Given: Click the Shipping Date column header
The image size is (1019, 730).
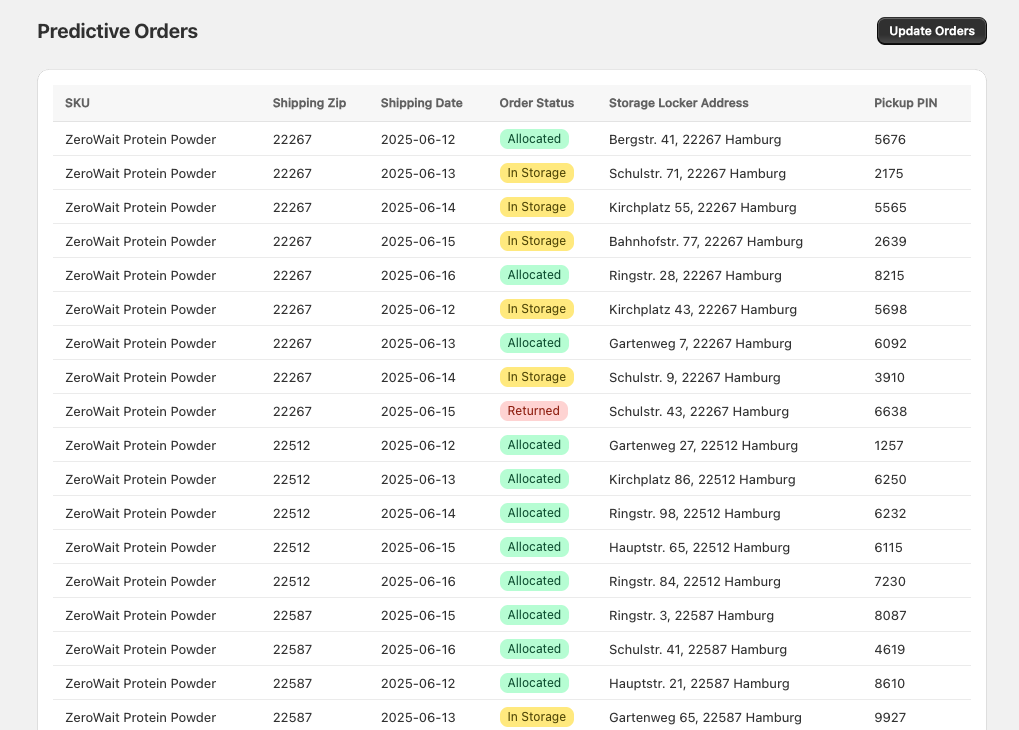Looking at the screenshot, I should click(421, 103).
